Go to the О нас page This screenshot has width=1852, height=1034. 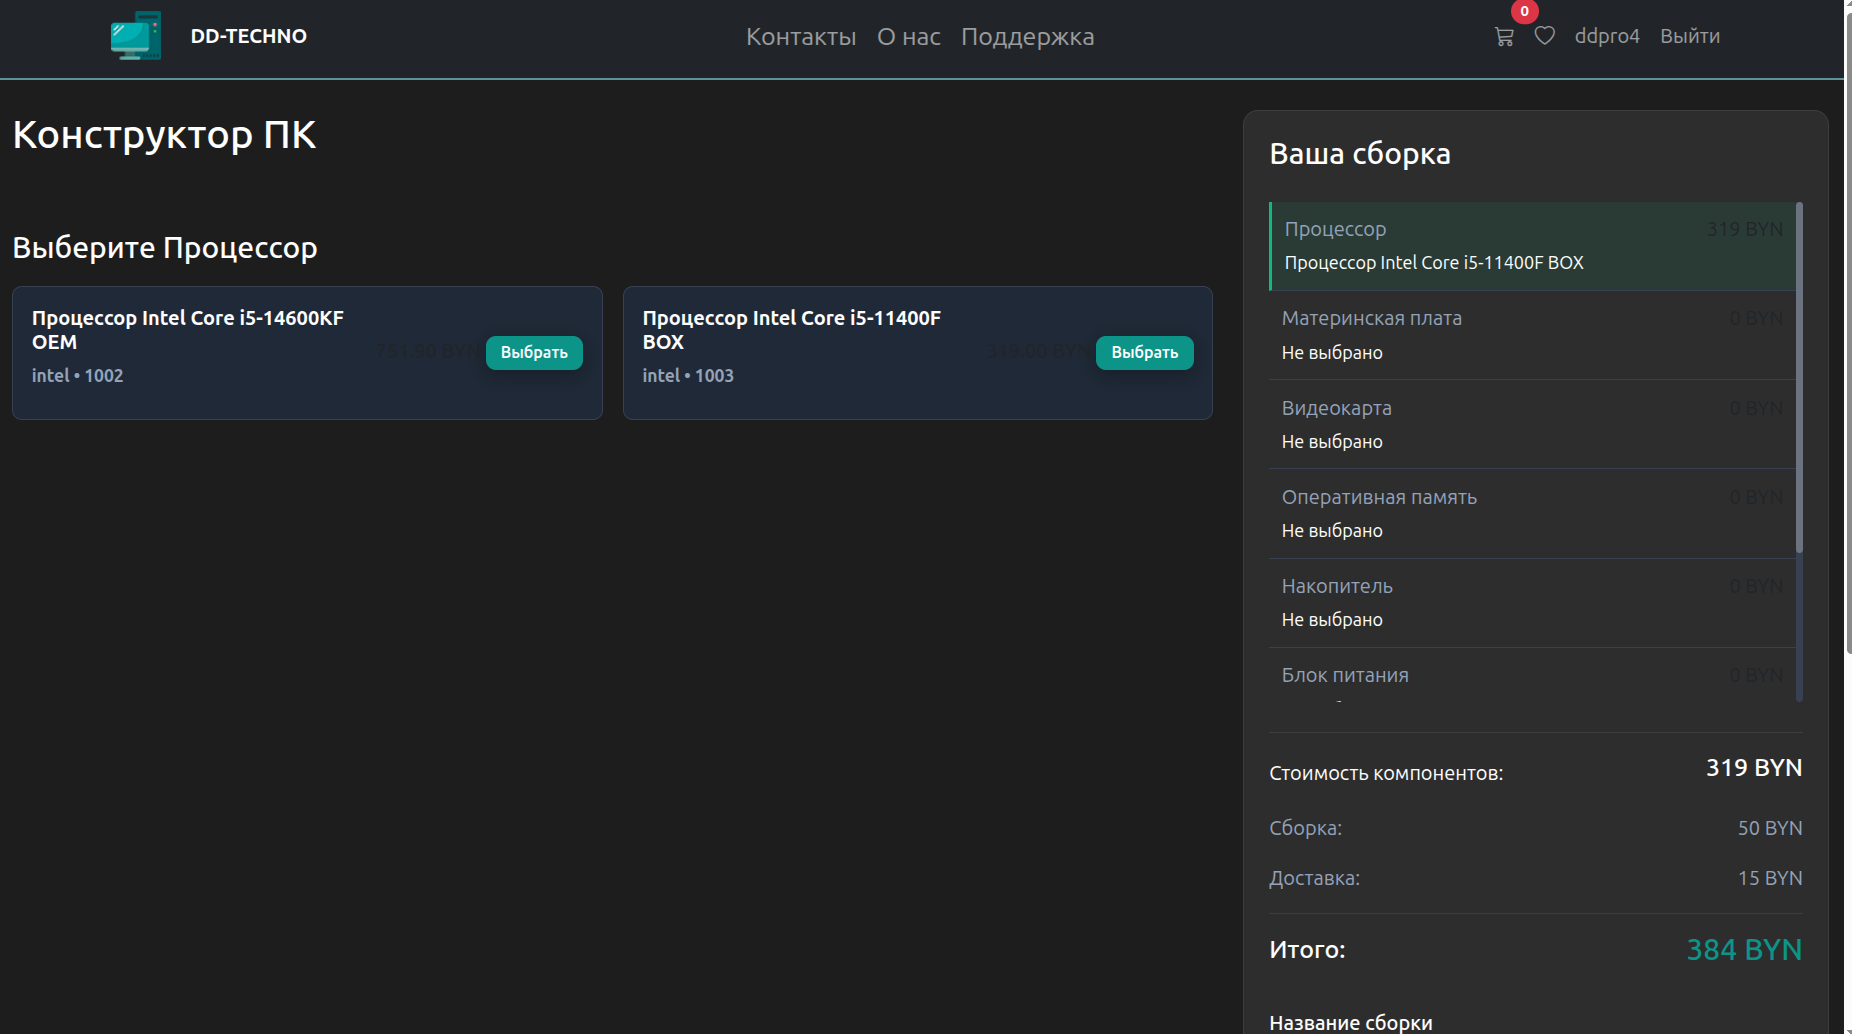(x=909, y=37)
